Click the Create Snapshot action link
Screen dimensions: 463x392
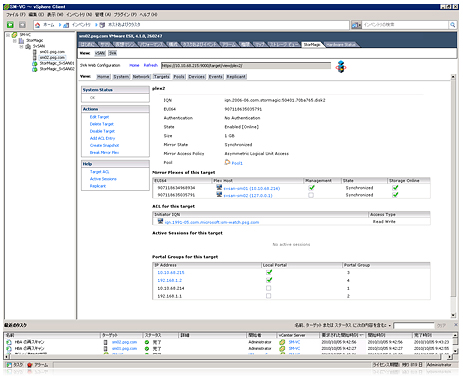click(x=104, y=145)
